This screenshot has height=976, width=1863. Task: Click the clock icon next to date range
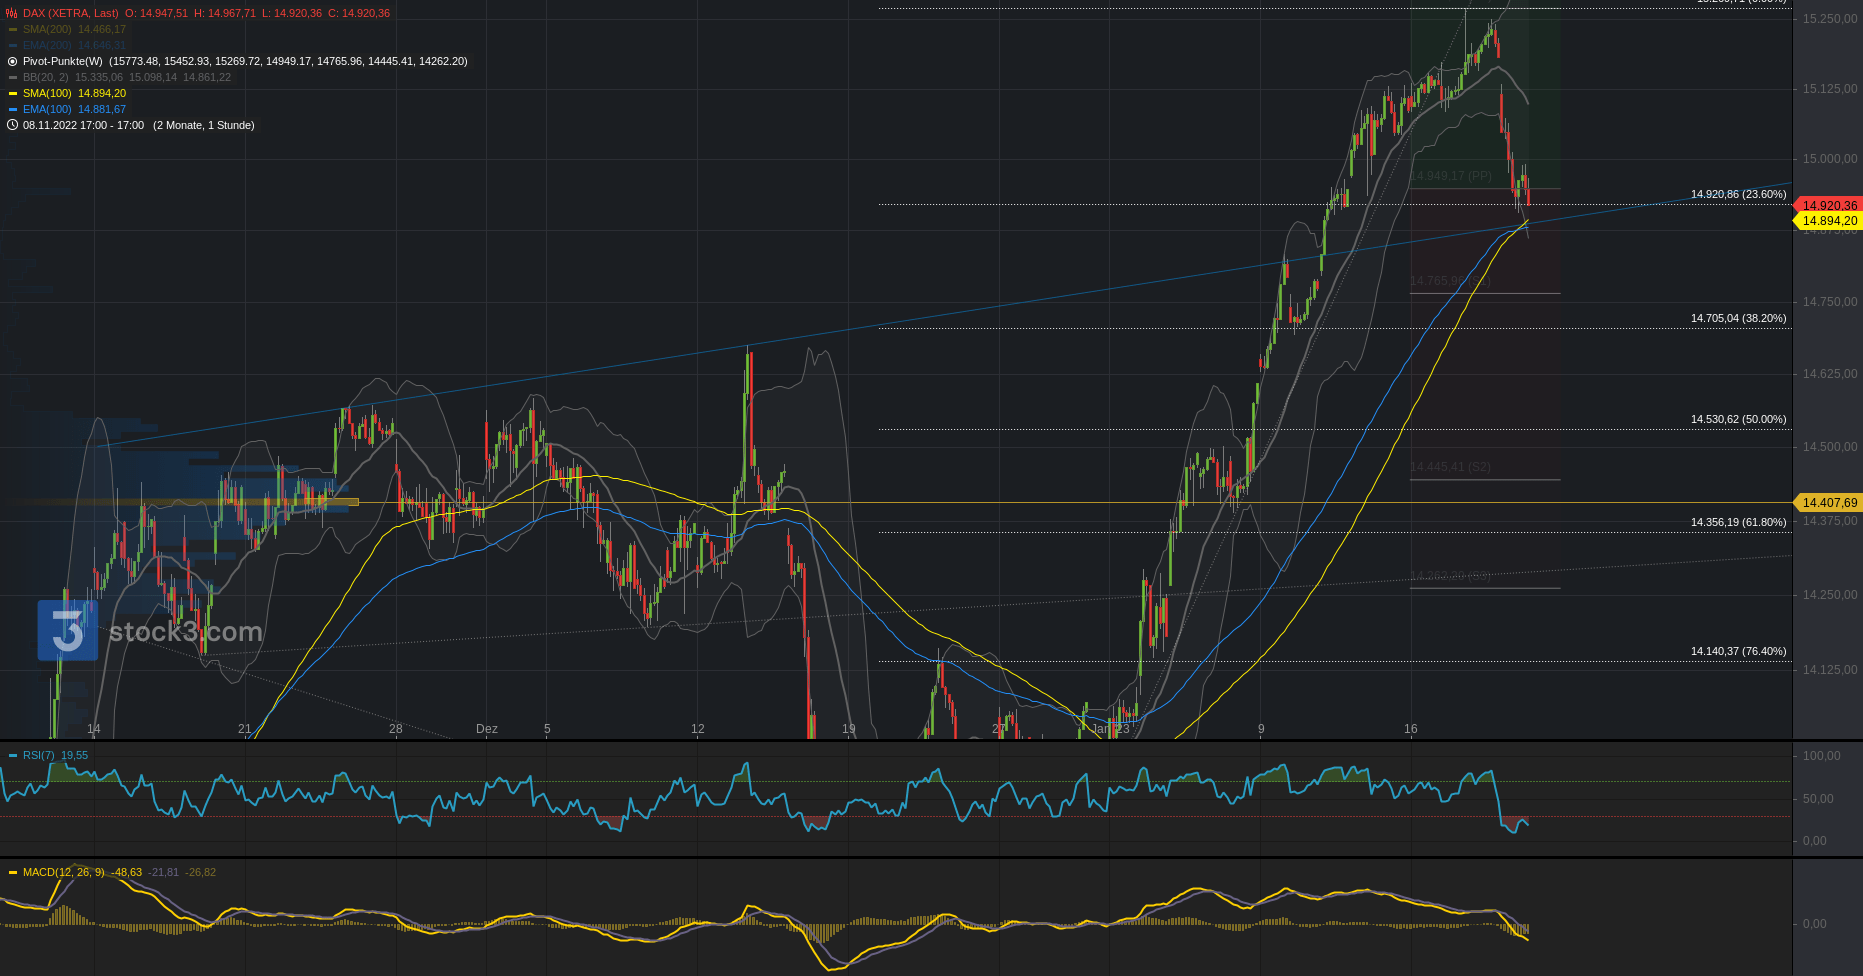tap(13, 125)
